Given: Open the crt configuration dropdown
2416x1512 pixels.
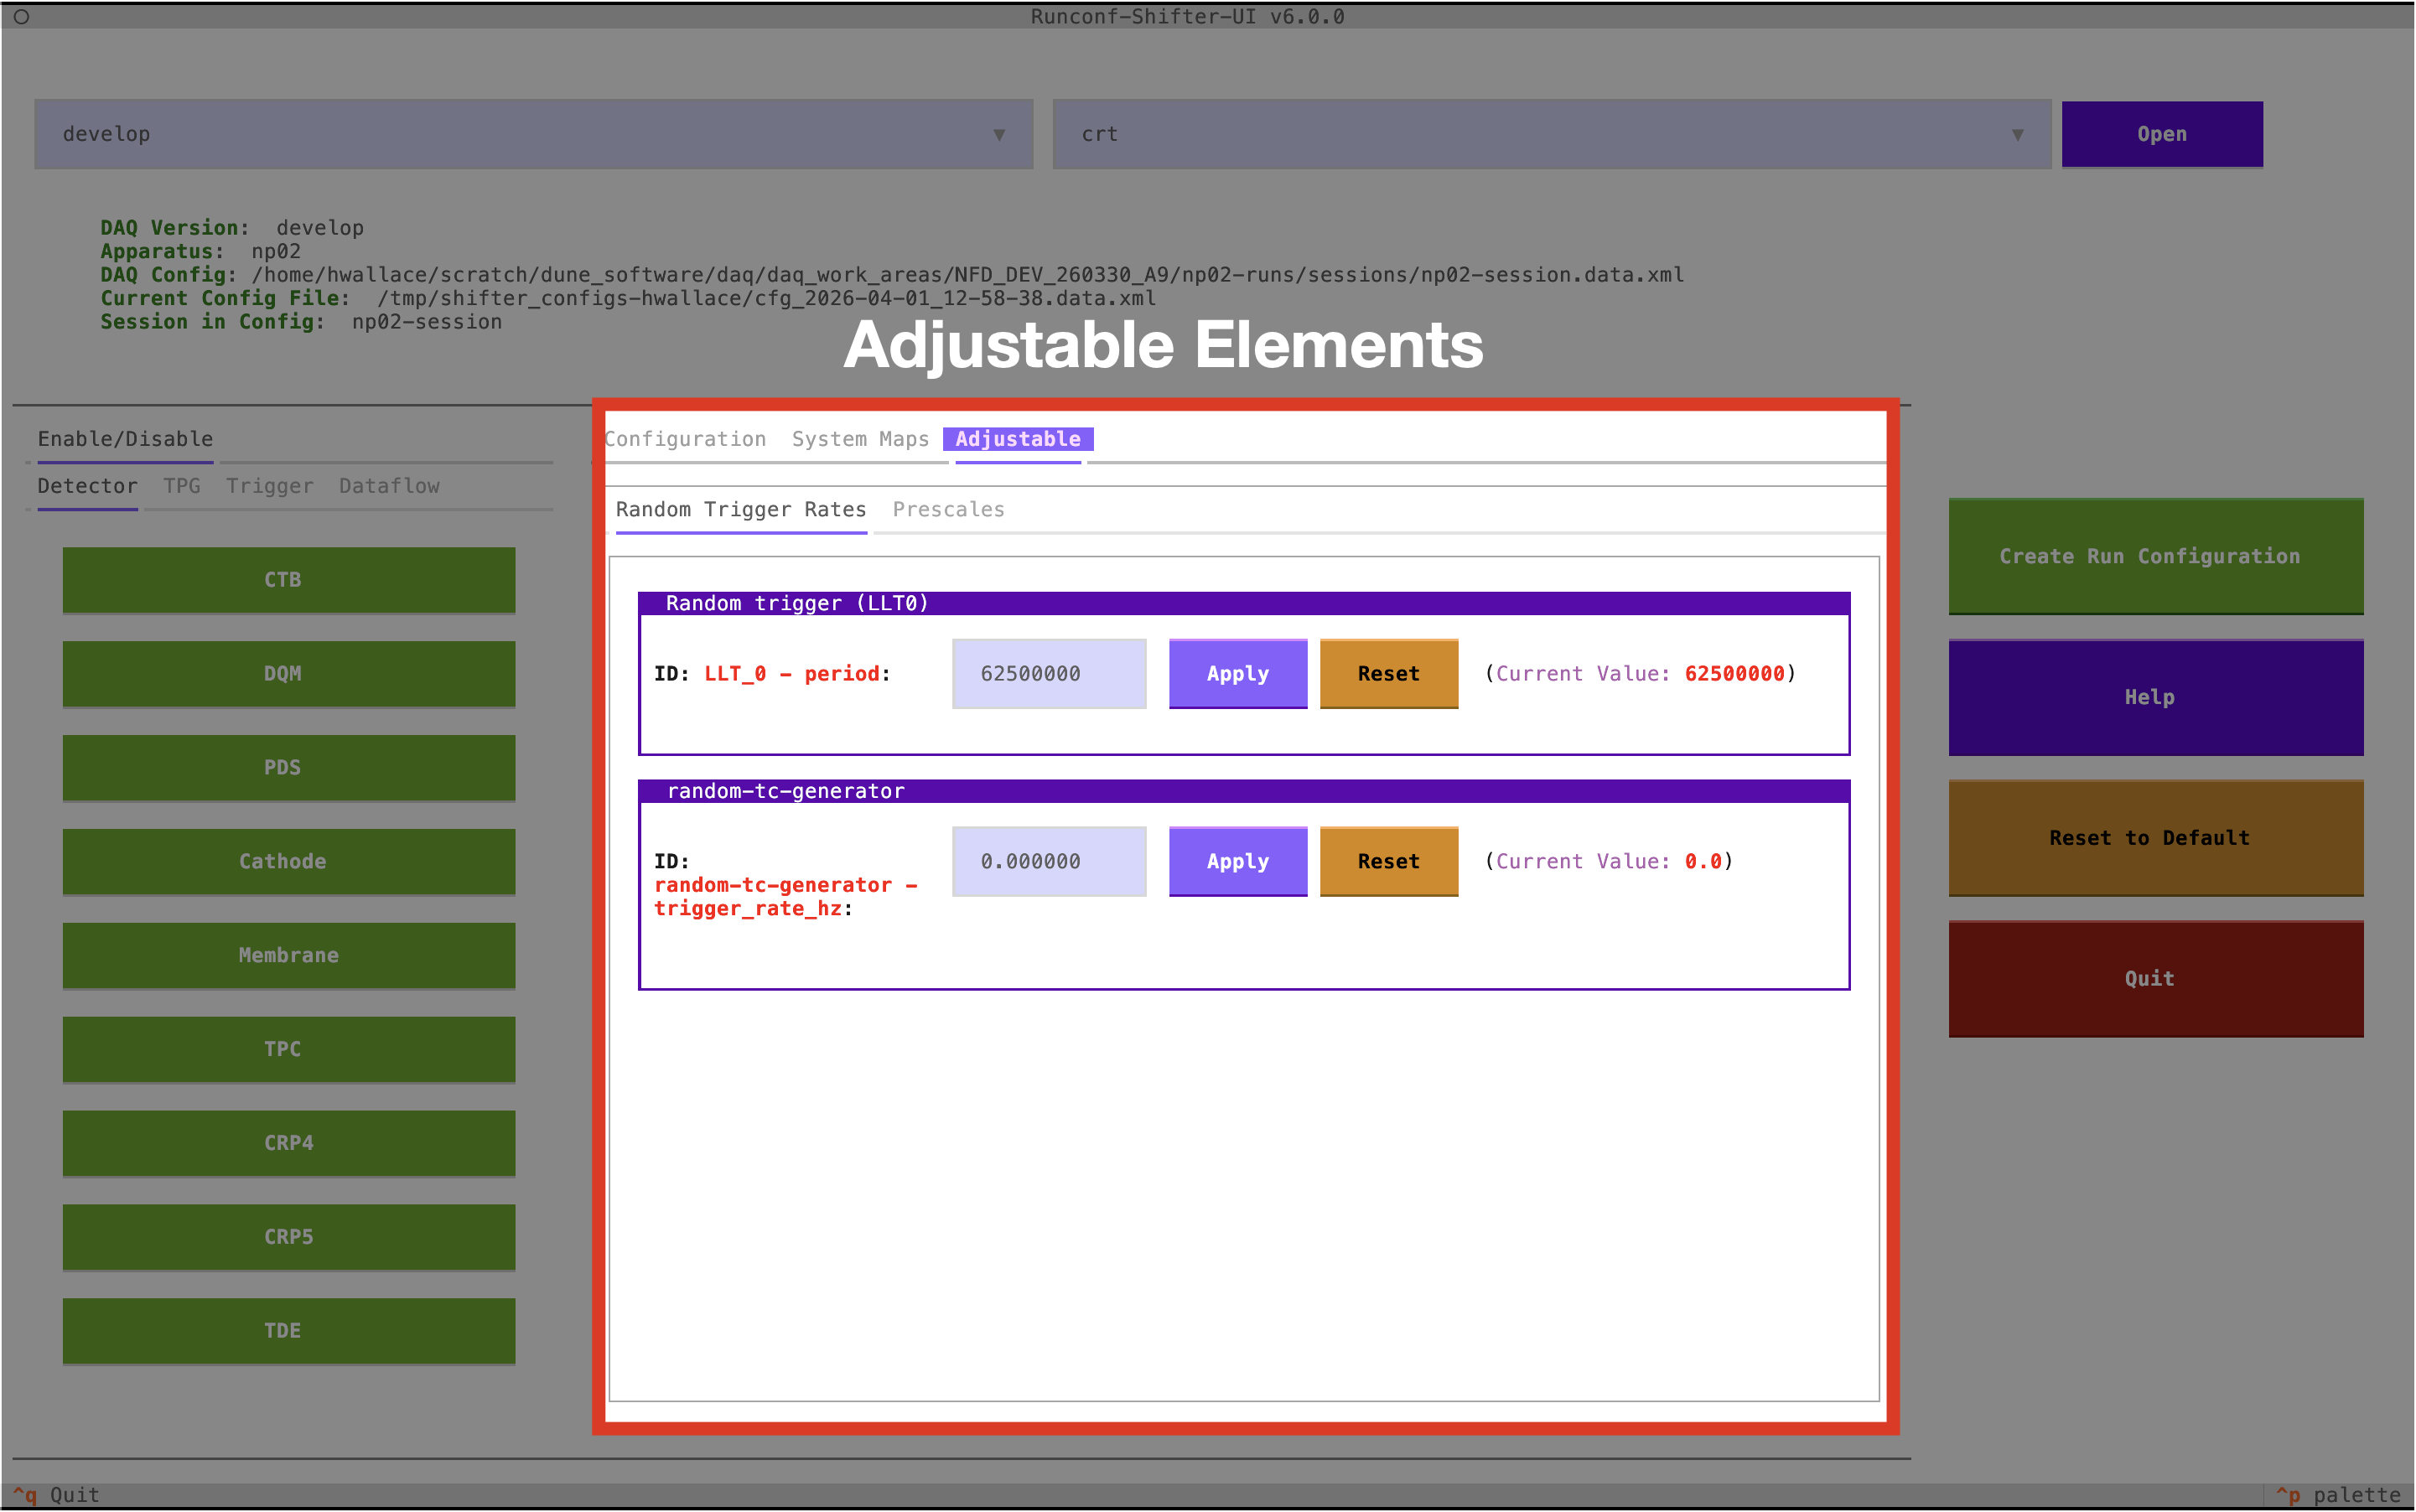Looking at the screenshot, I should tap(1551, 134).
